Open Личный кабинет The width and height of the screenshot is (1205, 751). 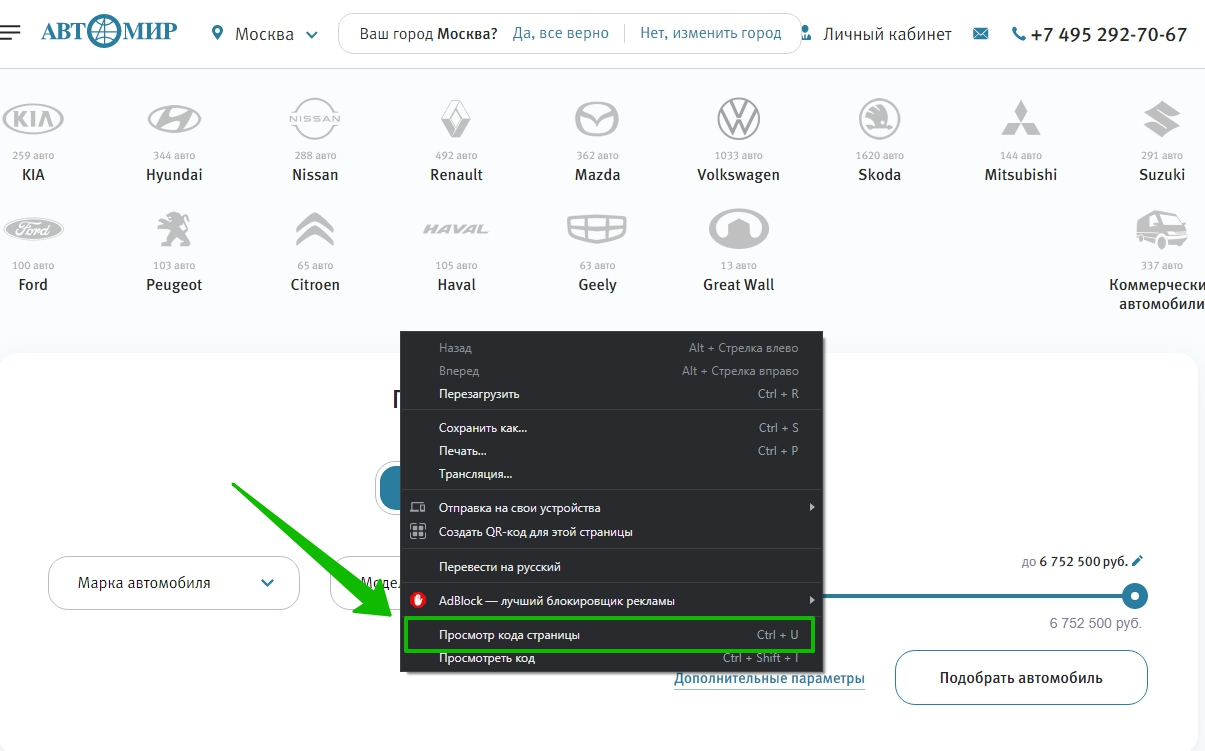tap(887, 34)
